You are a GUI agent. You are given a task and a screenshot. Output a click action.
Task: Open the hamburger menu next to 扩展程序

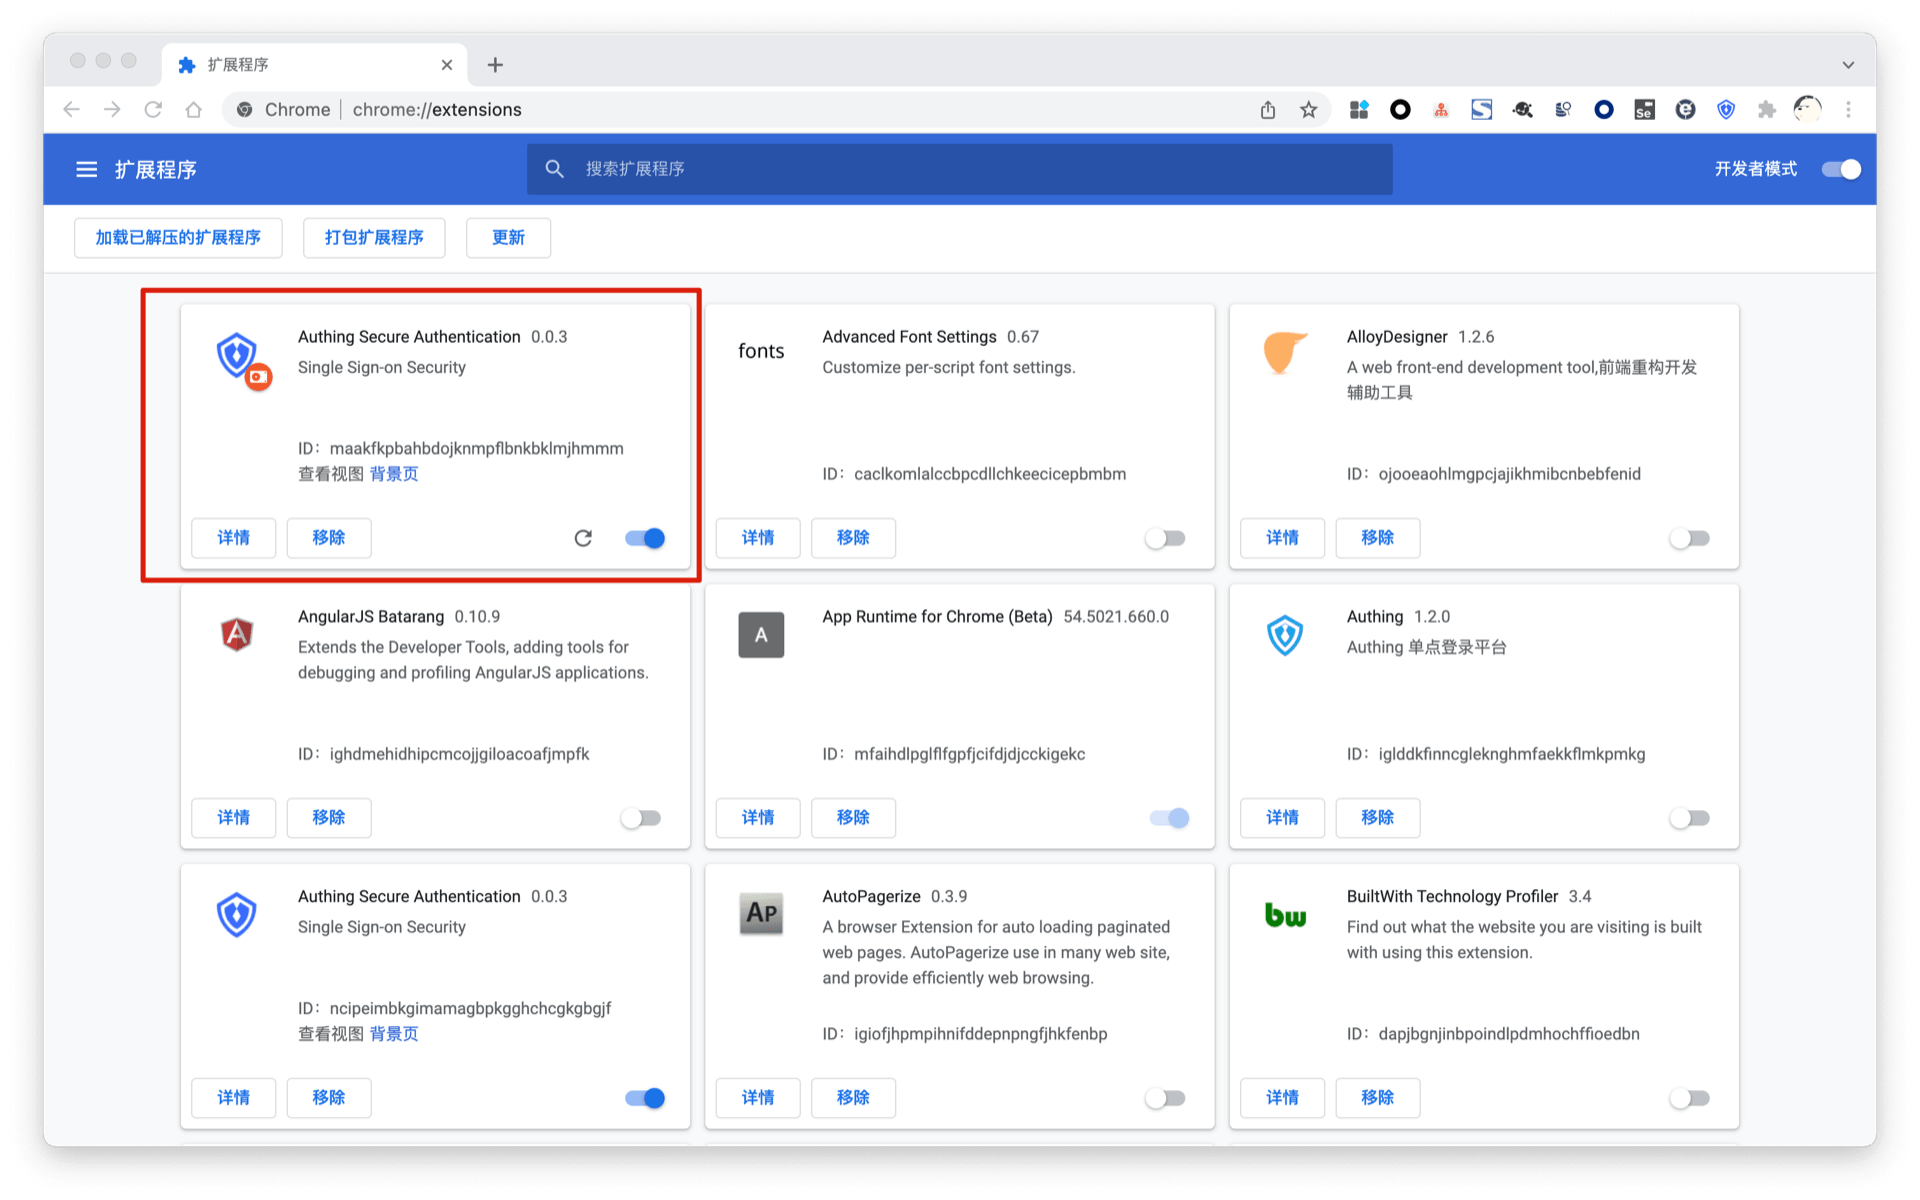click(x=87, y=169)
